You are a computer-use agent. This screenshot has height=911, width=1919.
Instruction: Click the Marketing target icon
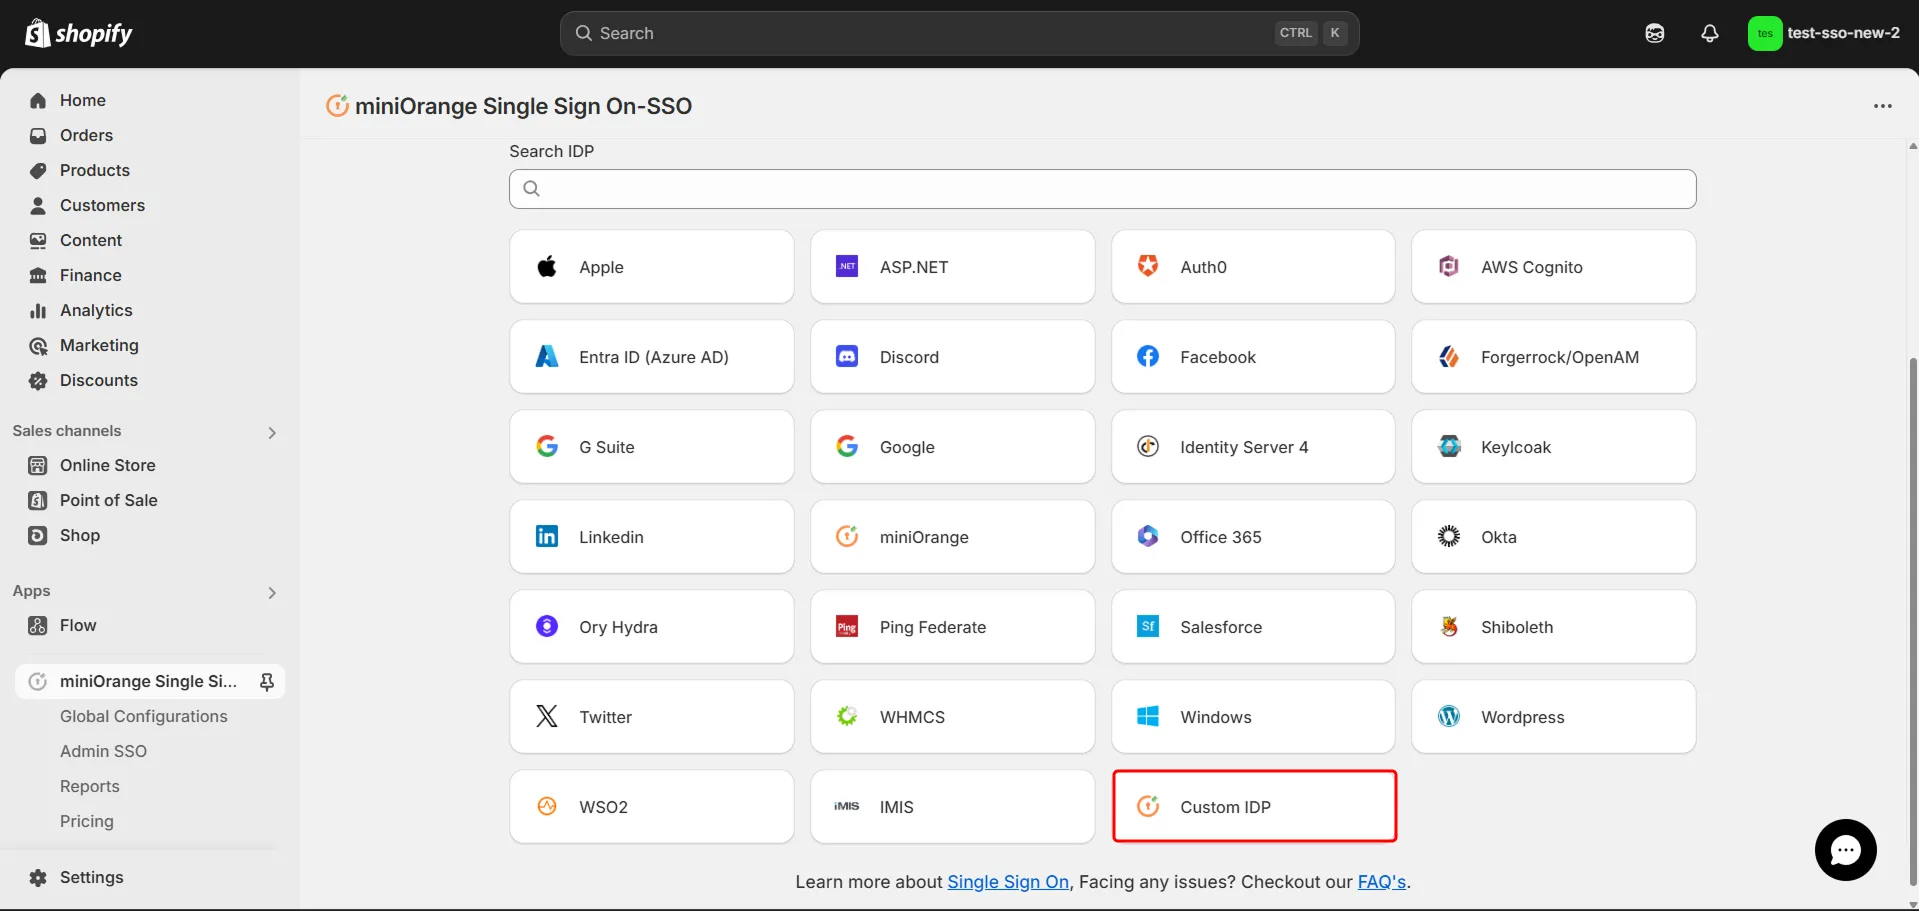(x=38, y=345)
